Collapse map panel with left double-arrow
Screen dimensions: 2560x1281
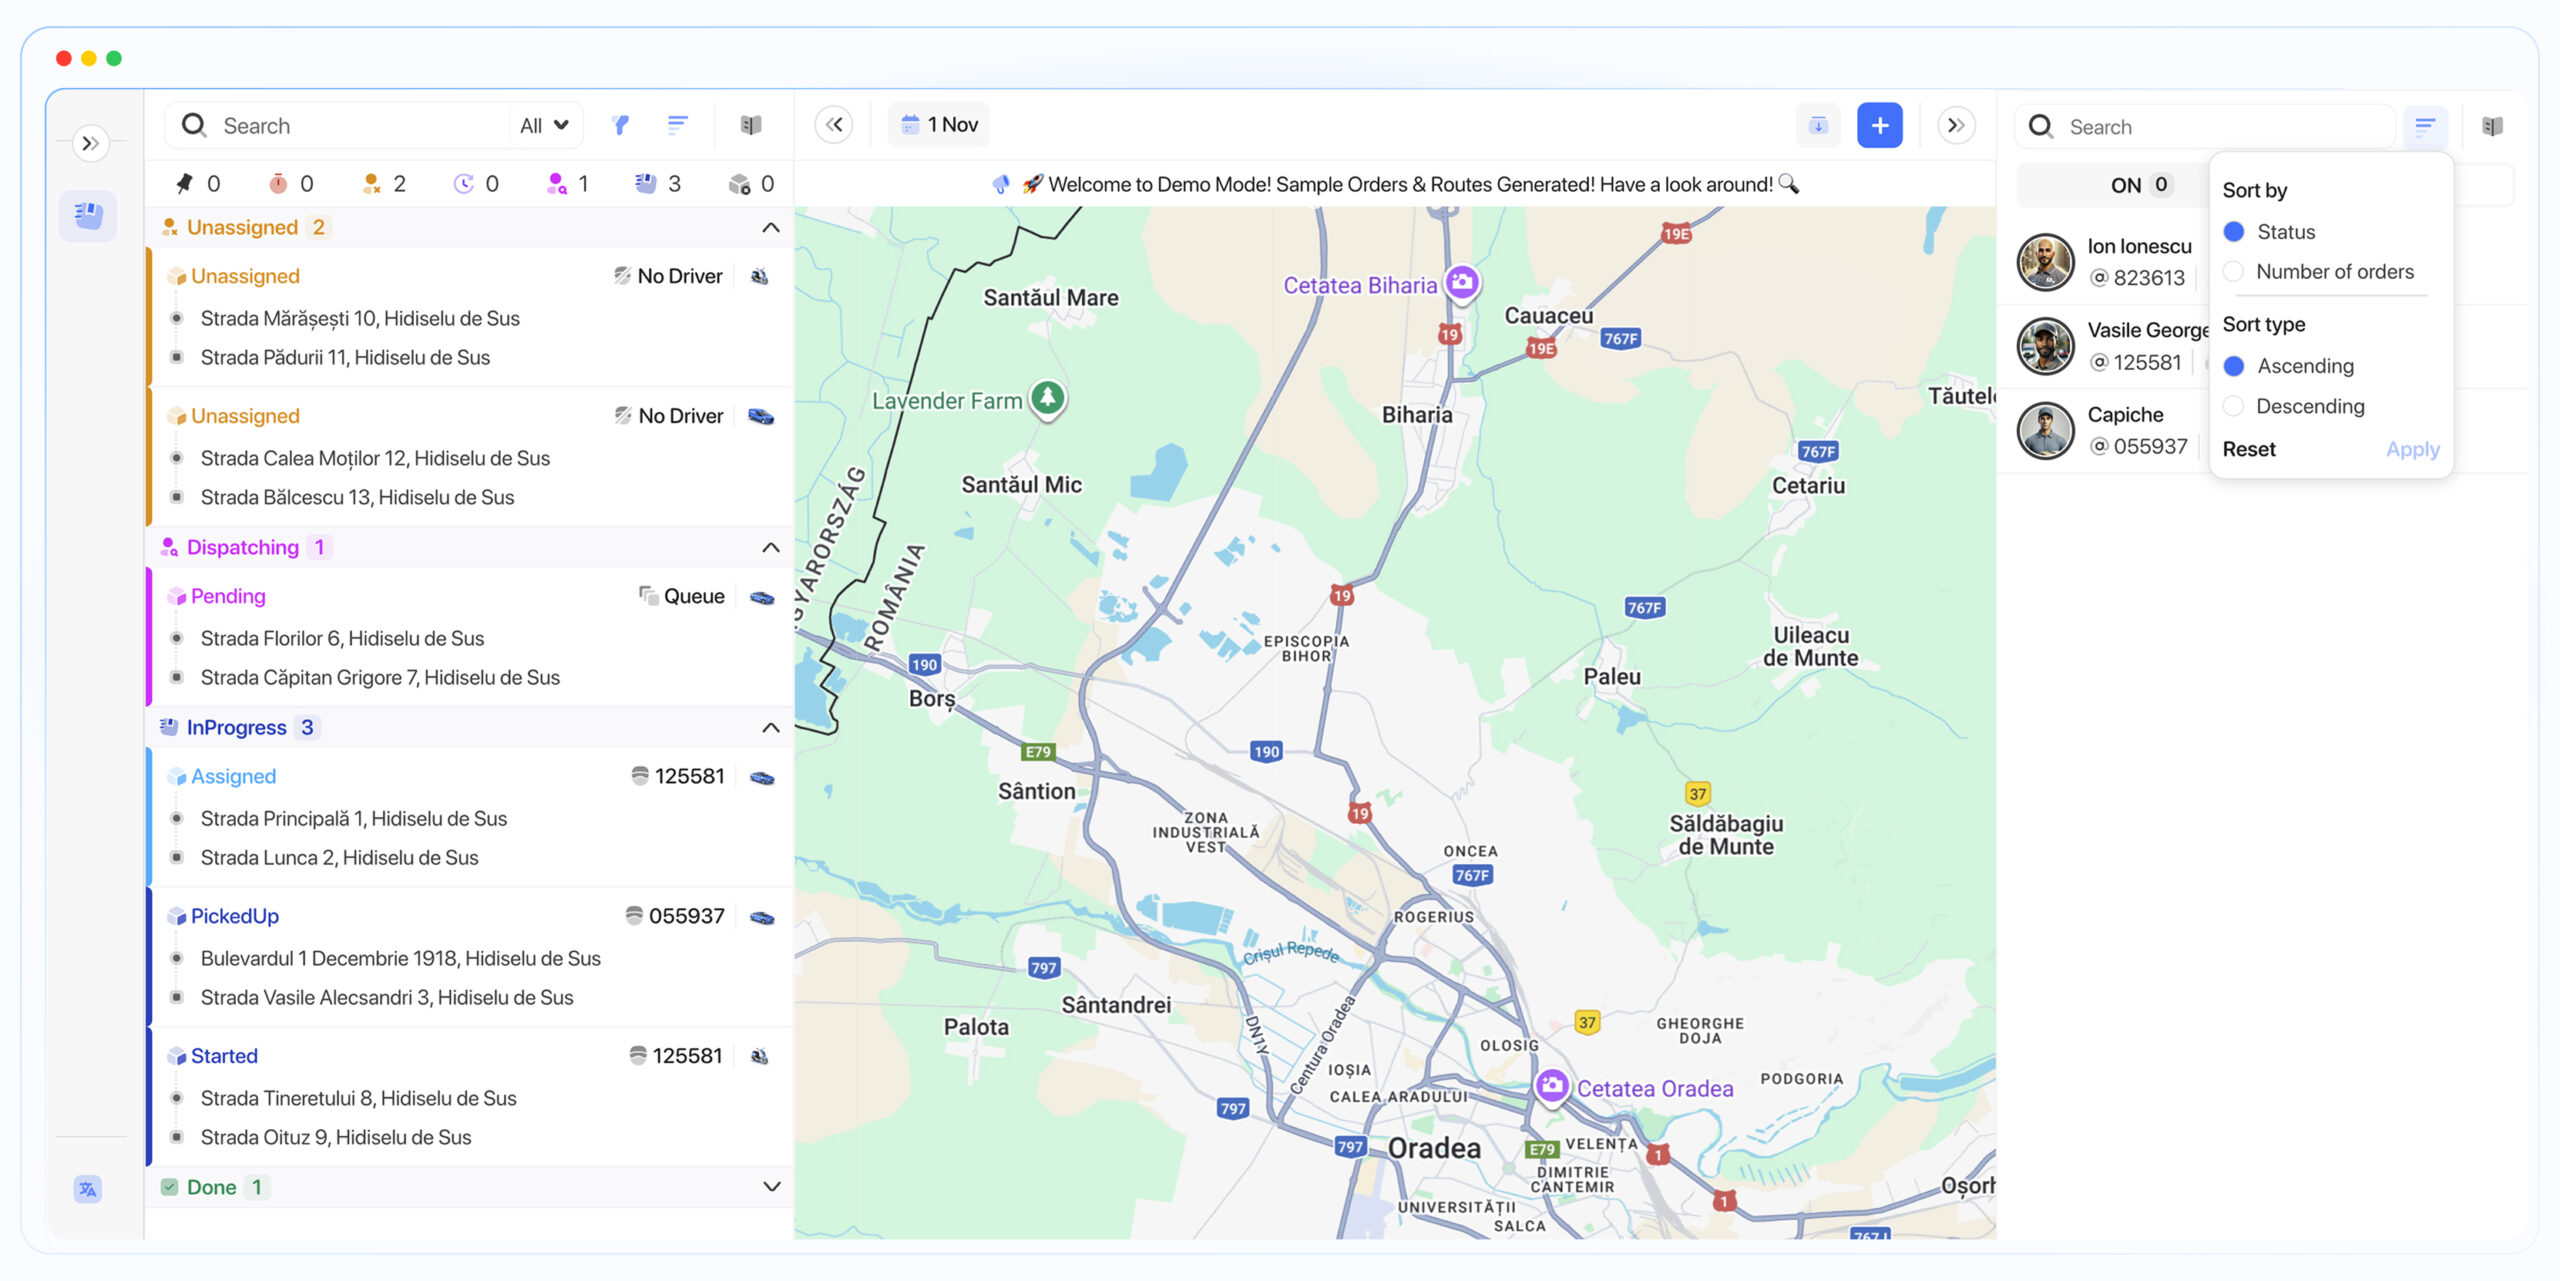click(834, 125)
